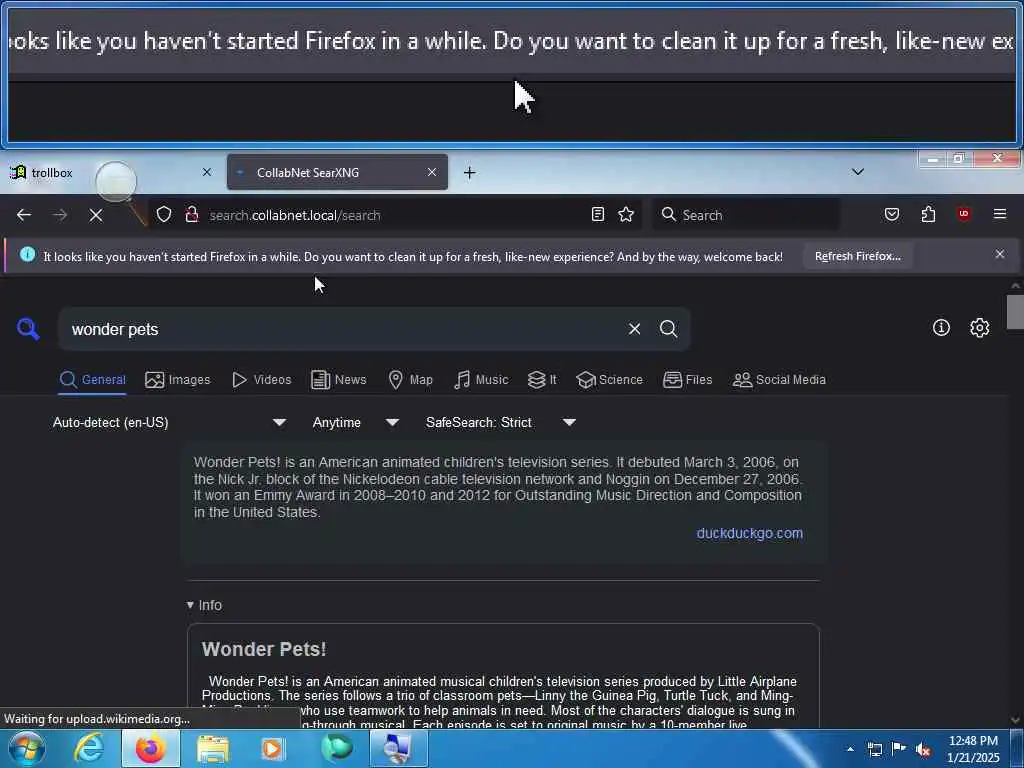Viewport: 1024px width, 768px height.
Task: Click the SearXNG logo magnifier
Action: tap(28, 328)
